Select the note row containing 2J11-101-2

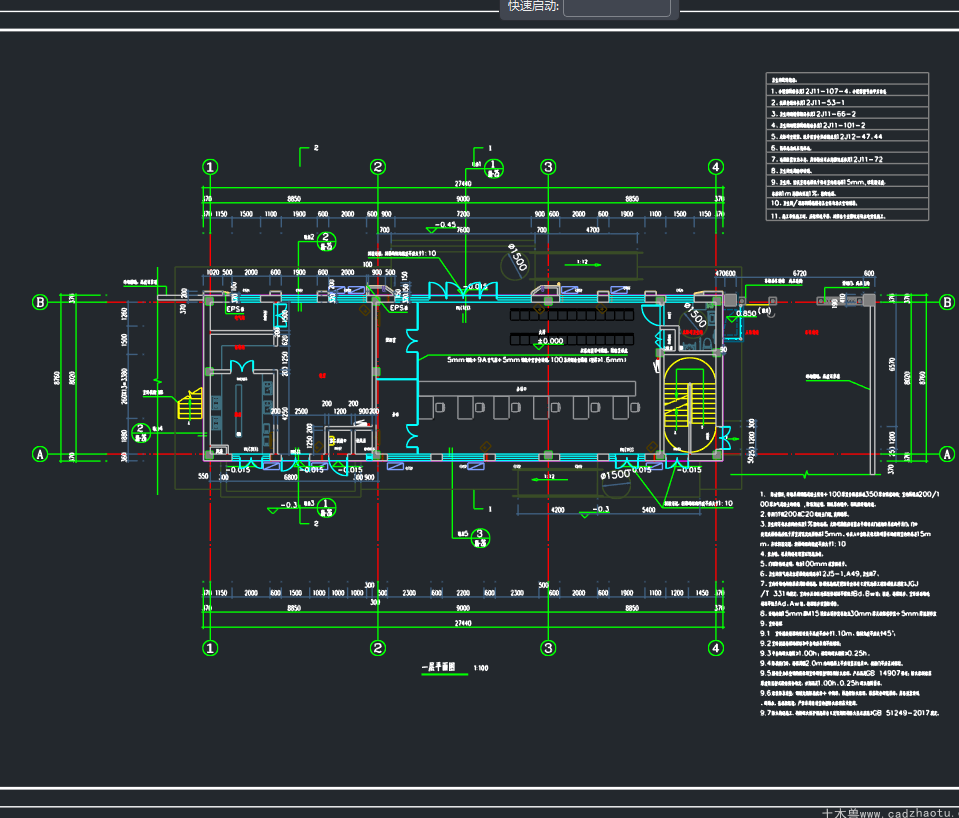[x=847, y=125]
